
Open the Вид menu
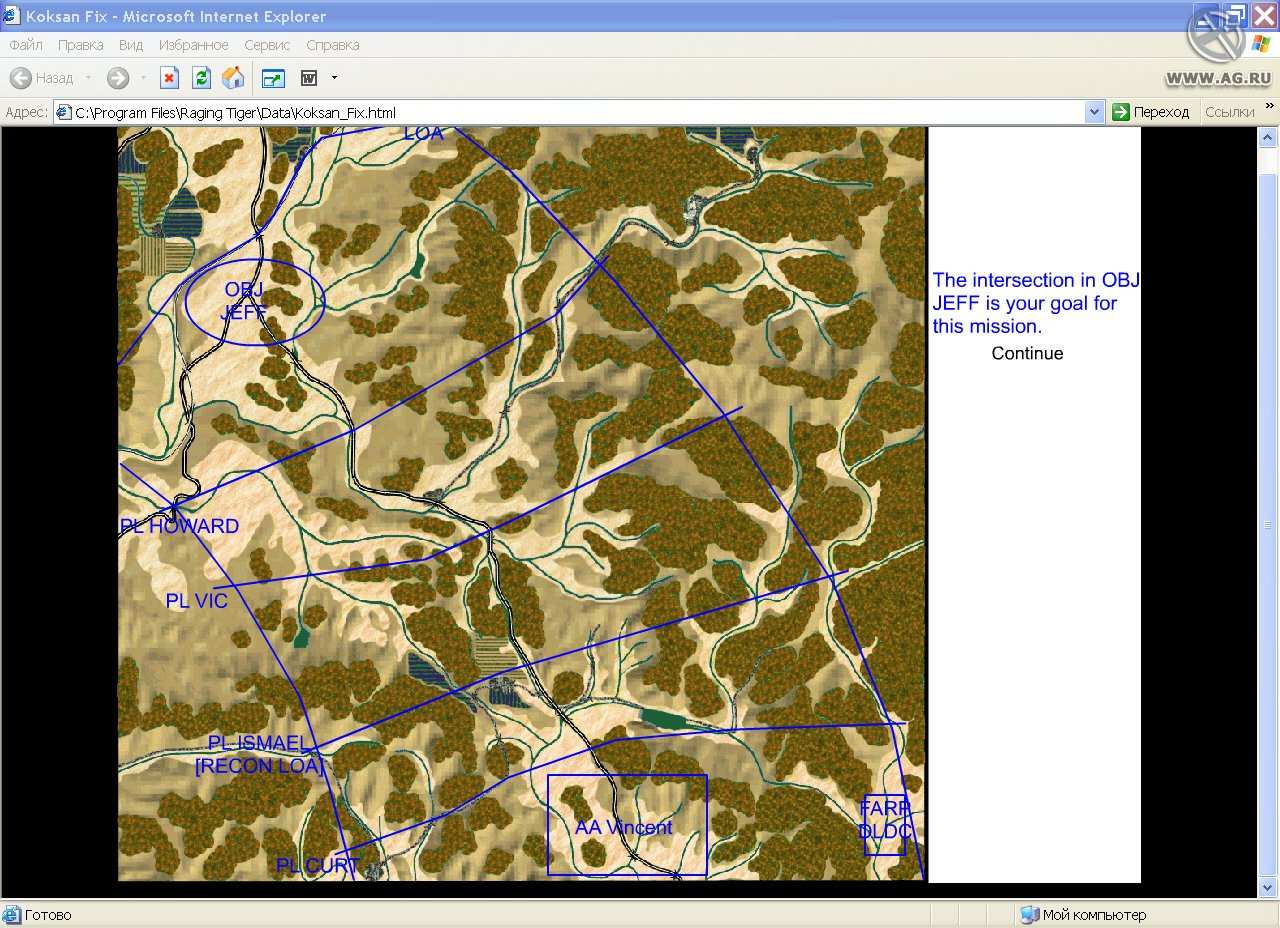[x=131, y=45]
